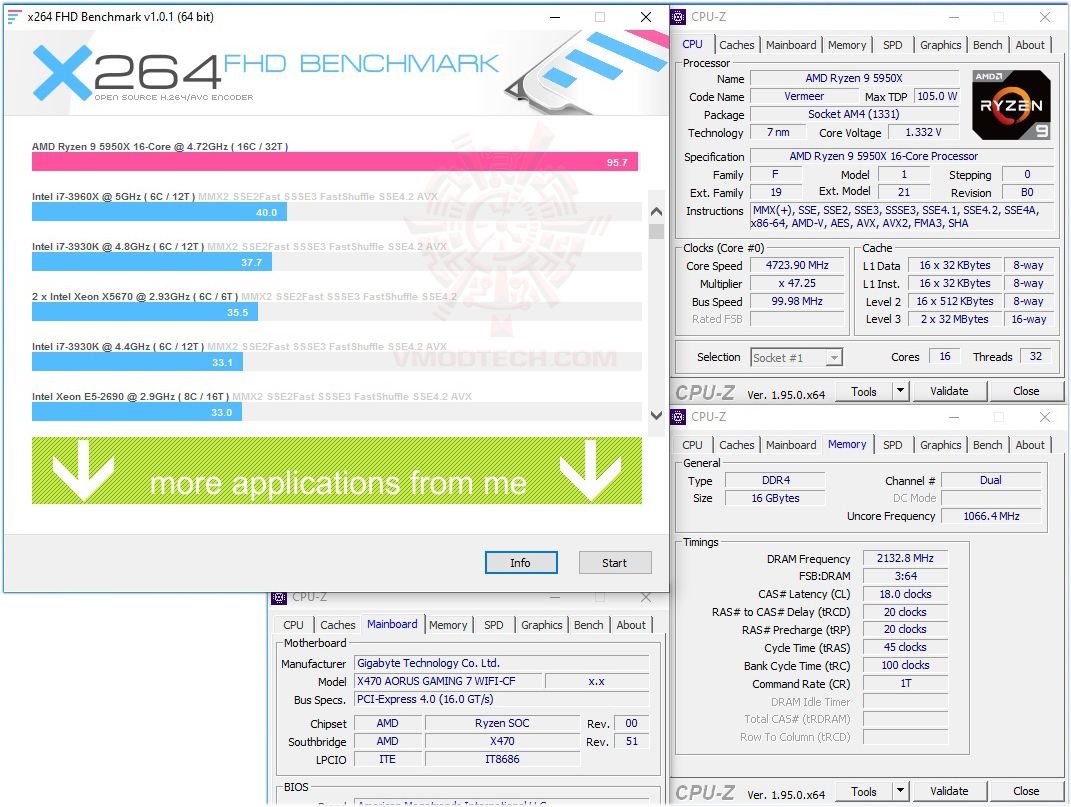
Task: Click the memory Type value 'DDR4'
Action: (x=775, y=480)
